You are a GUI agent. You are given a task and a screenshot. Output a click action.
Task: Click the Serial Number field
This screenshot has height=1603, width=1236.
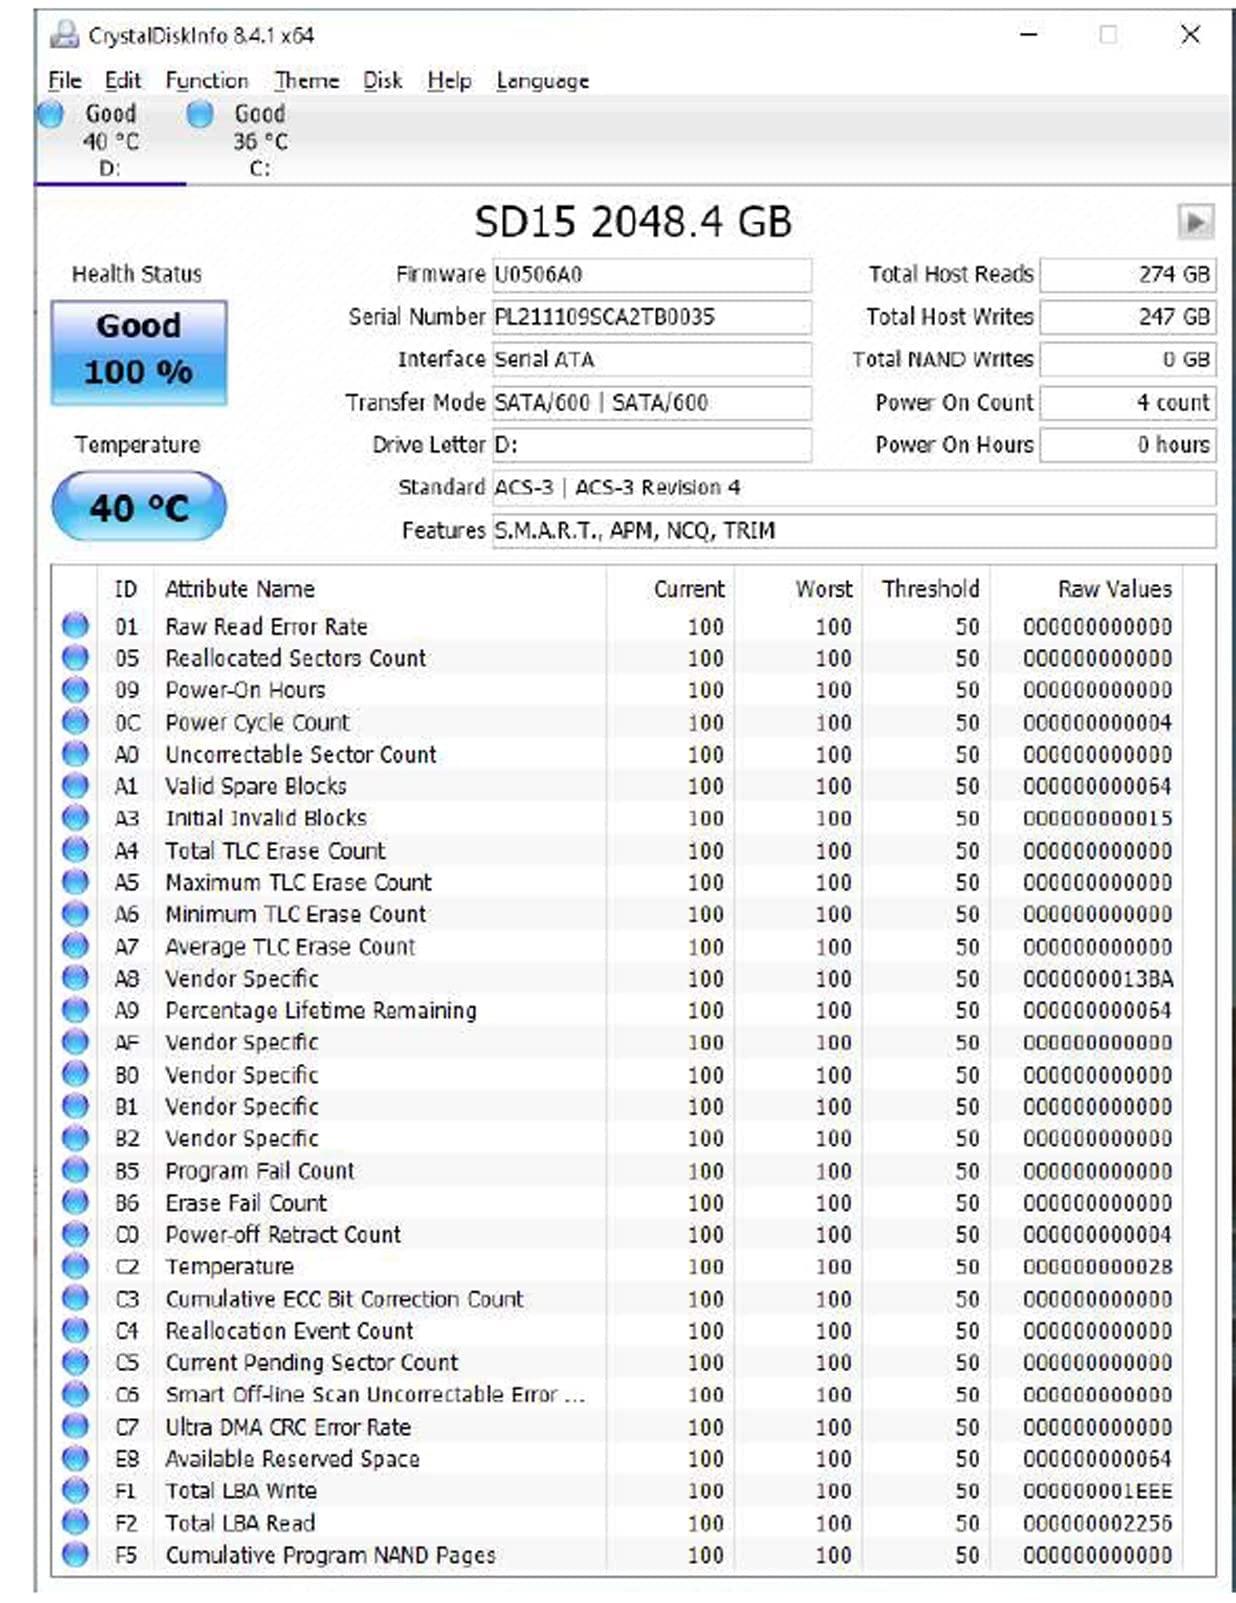[650, 317]
